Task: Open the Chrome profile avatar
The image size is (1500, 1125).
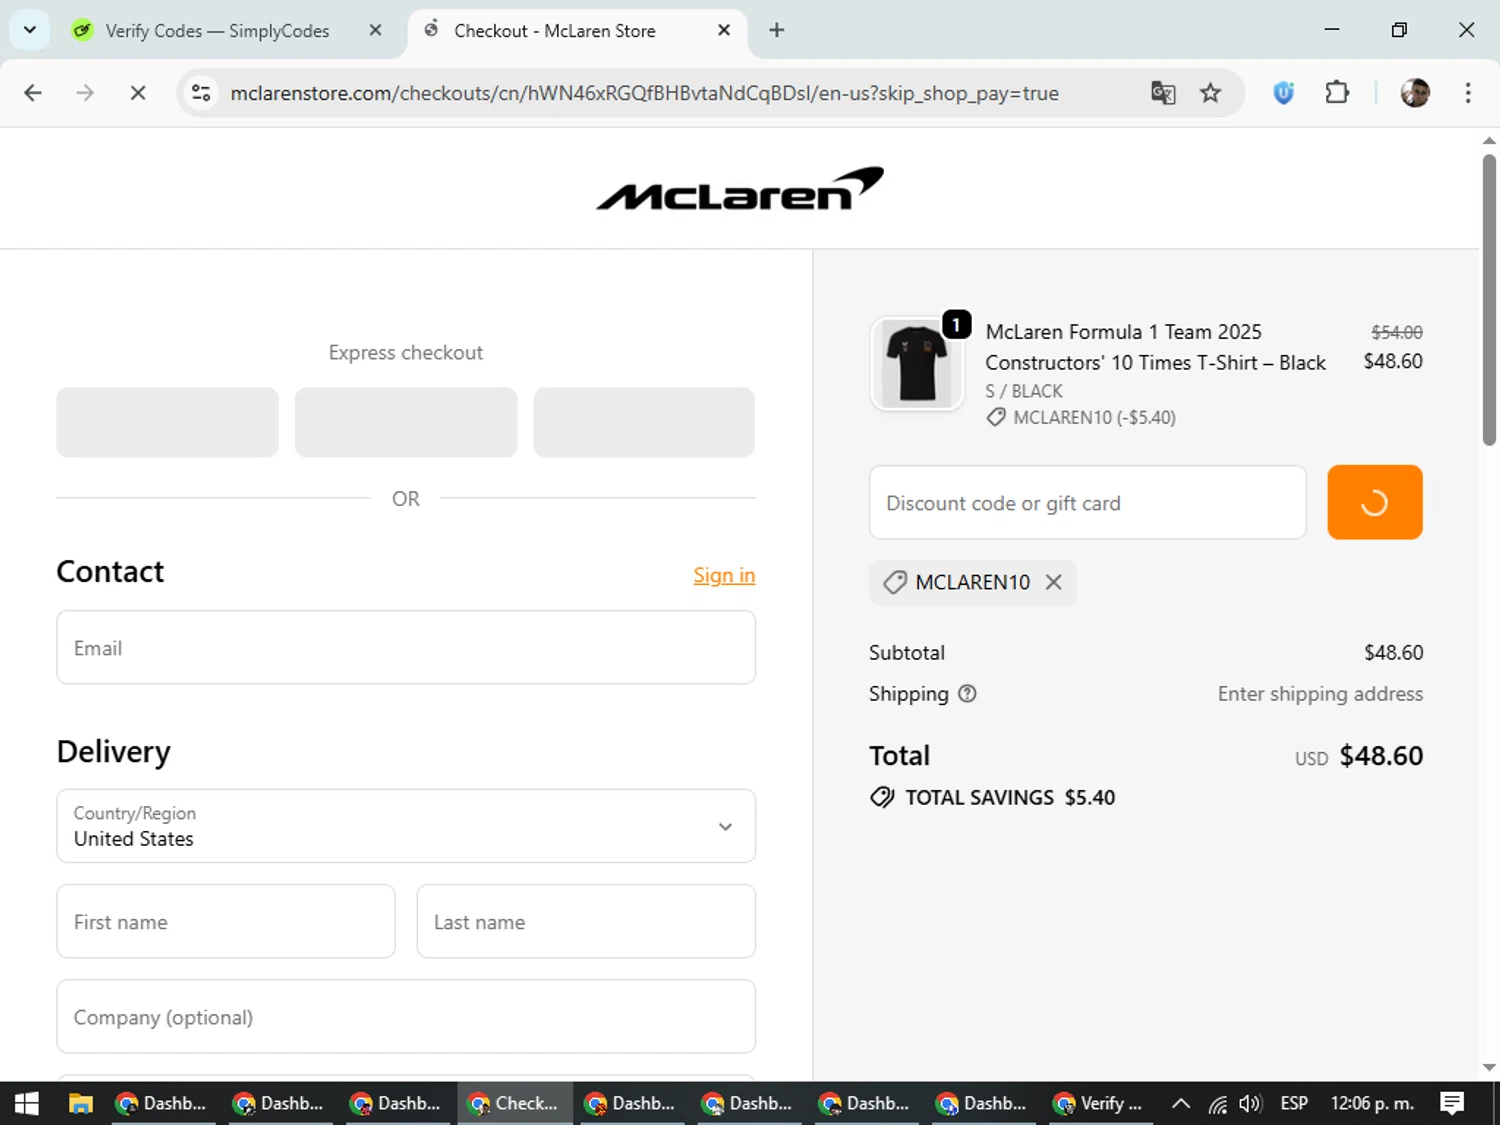Action: (1415, 93)
